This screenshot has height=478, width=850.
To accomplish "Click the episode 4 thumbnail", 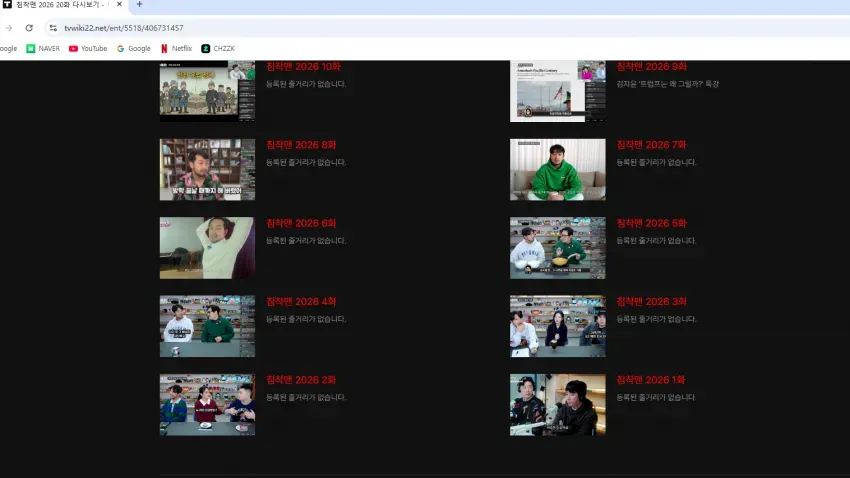I will click(x=207, y=326).
